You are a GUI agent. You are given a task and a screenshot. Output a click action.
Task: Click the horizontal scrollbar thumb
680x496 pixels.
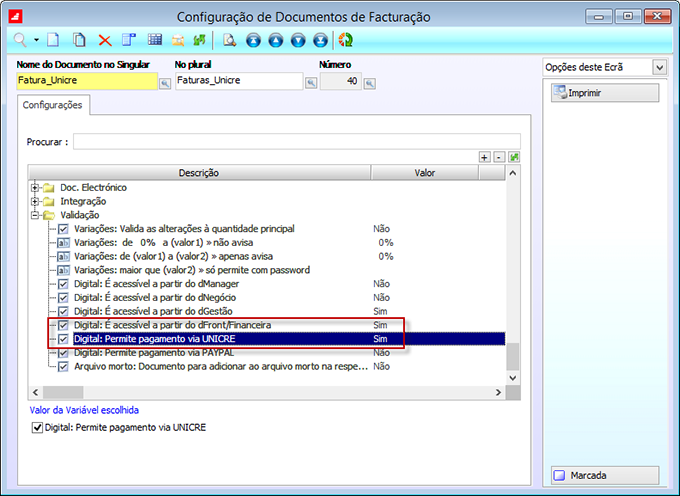(63, 392)
